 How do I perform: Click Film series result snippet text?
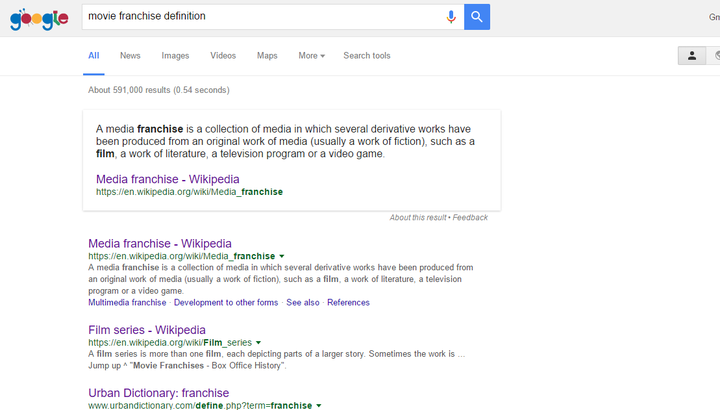tap(276, 360)
